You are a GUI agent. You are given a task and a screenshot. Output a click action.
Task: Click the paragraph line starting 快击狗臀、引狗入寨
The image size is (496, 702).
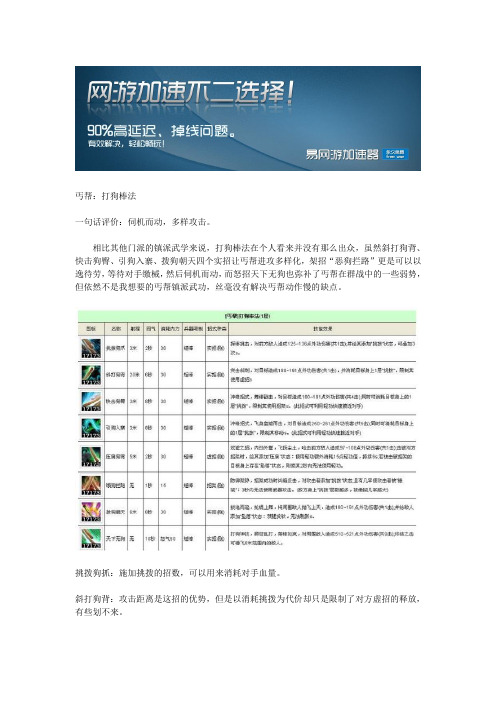pyautogui.click(x=248, y=261)
